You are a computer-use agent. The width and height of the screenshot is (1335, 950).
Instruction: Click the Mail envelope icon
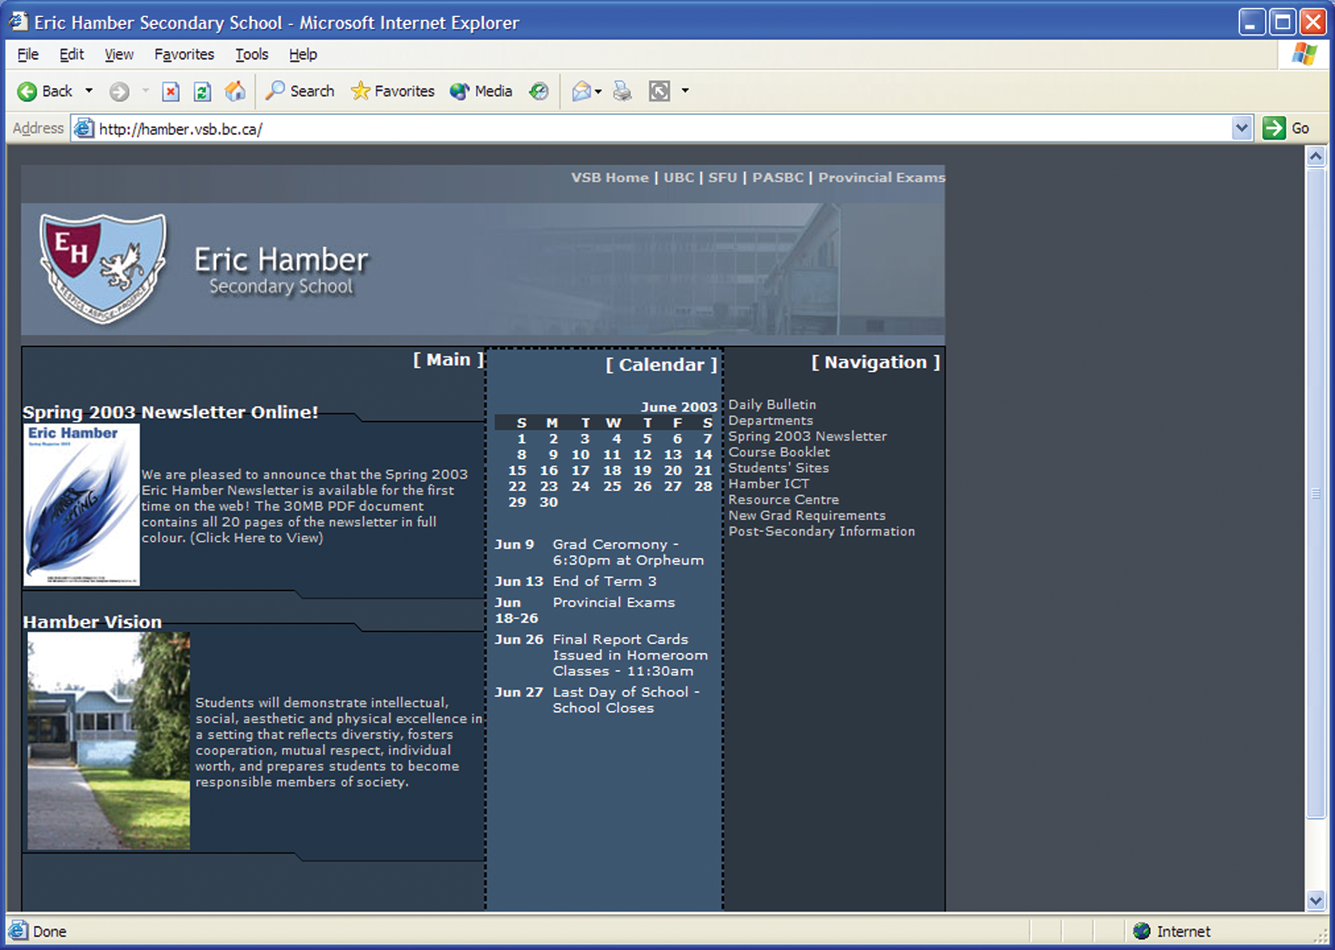point(581,91)
